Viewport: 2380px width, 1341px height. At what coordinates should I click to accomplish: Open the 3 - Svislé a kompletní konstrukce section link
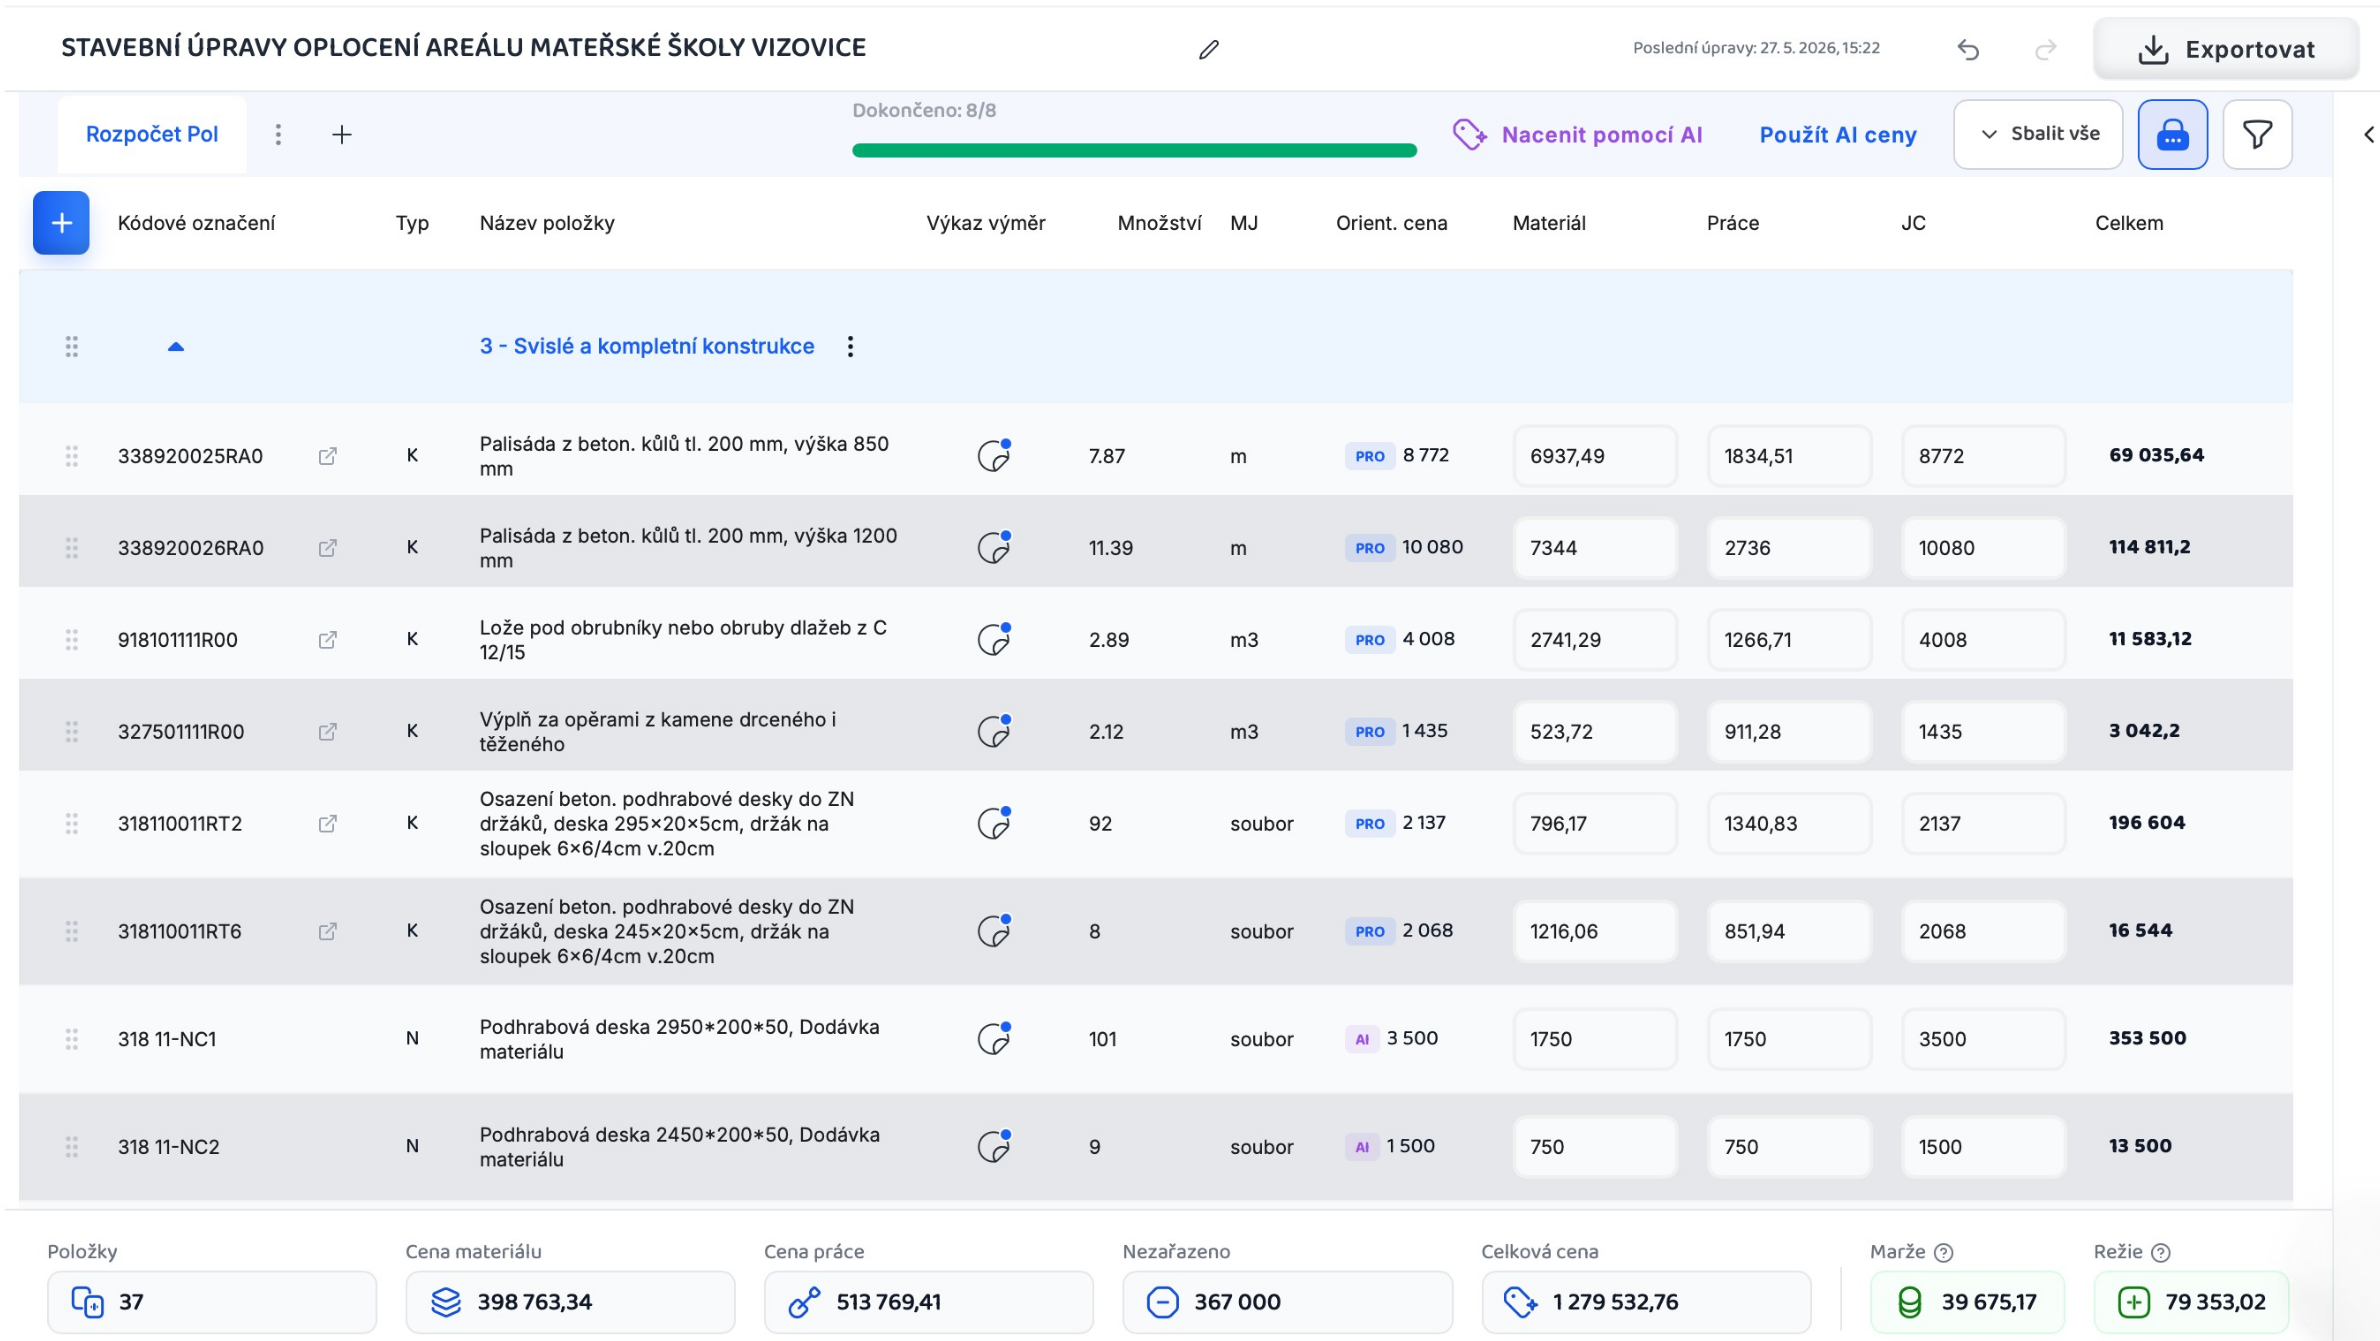[x=647, y=346]
